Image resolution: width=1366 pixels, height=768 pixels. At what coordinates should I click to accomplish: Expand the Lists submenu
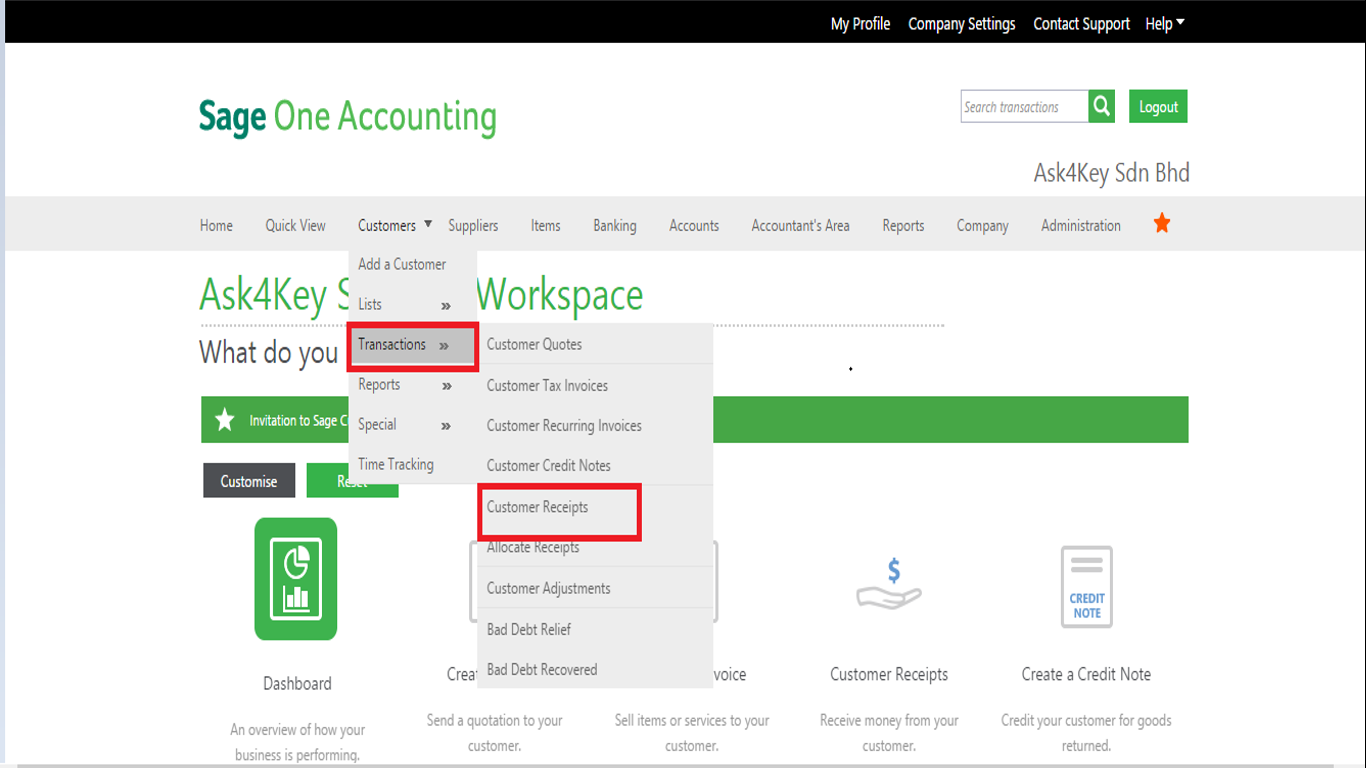coord(412,304)
